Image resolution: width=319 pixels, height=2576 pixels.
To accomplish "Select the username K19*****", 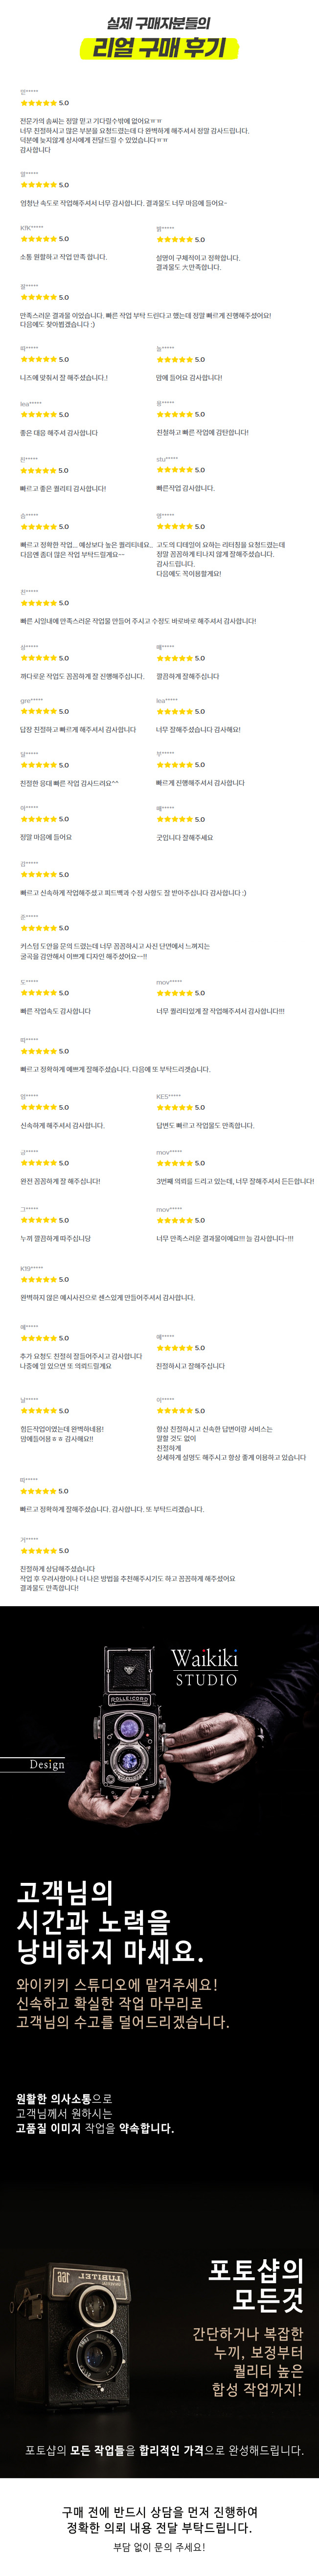I will click(x=31, y=1268).
